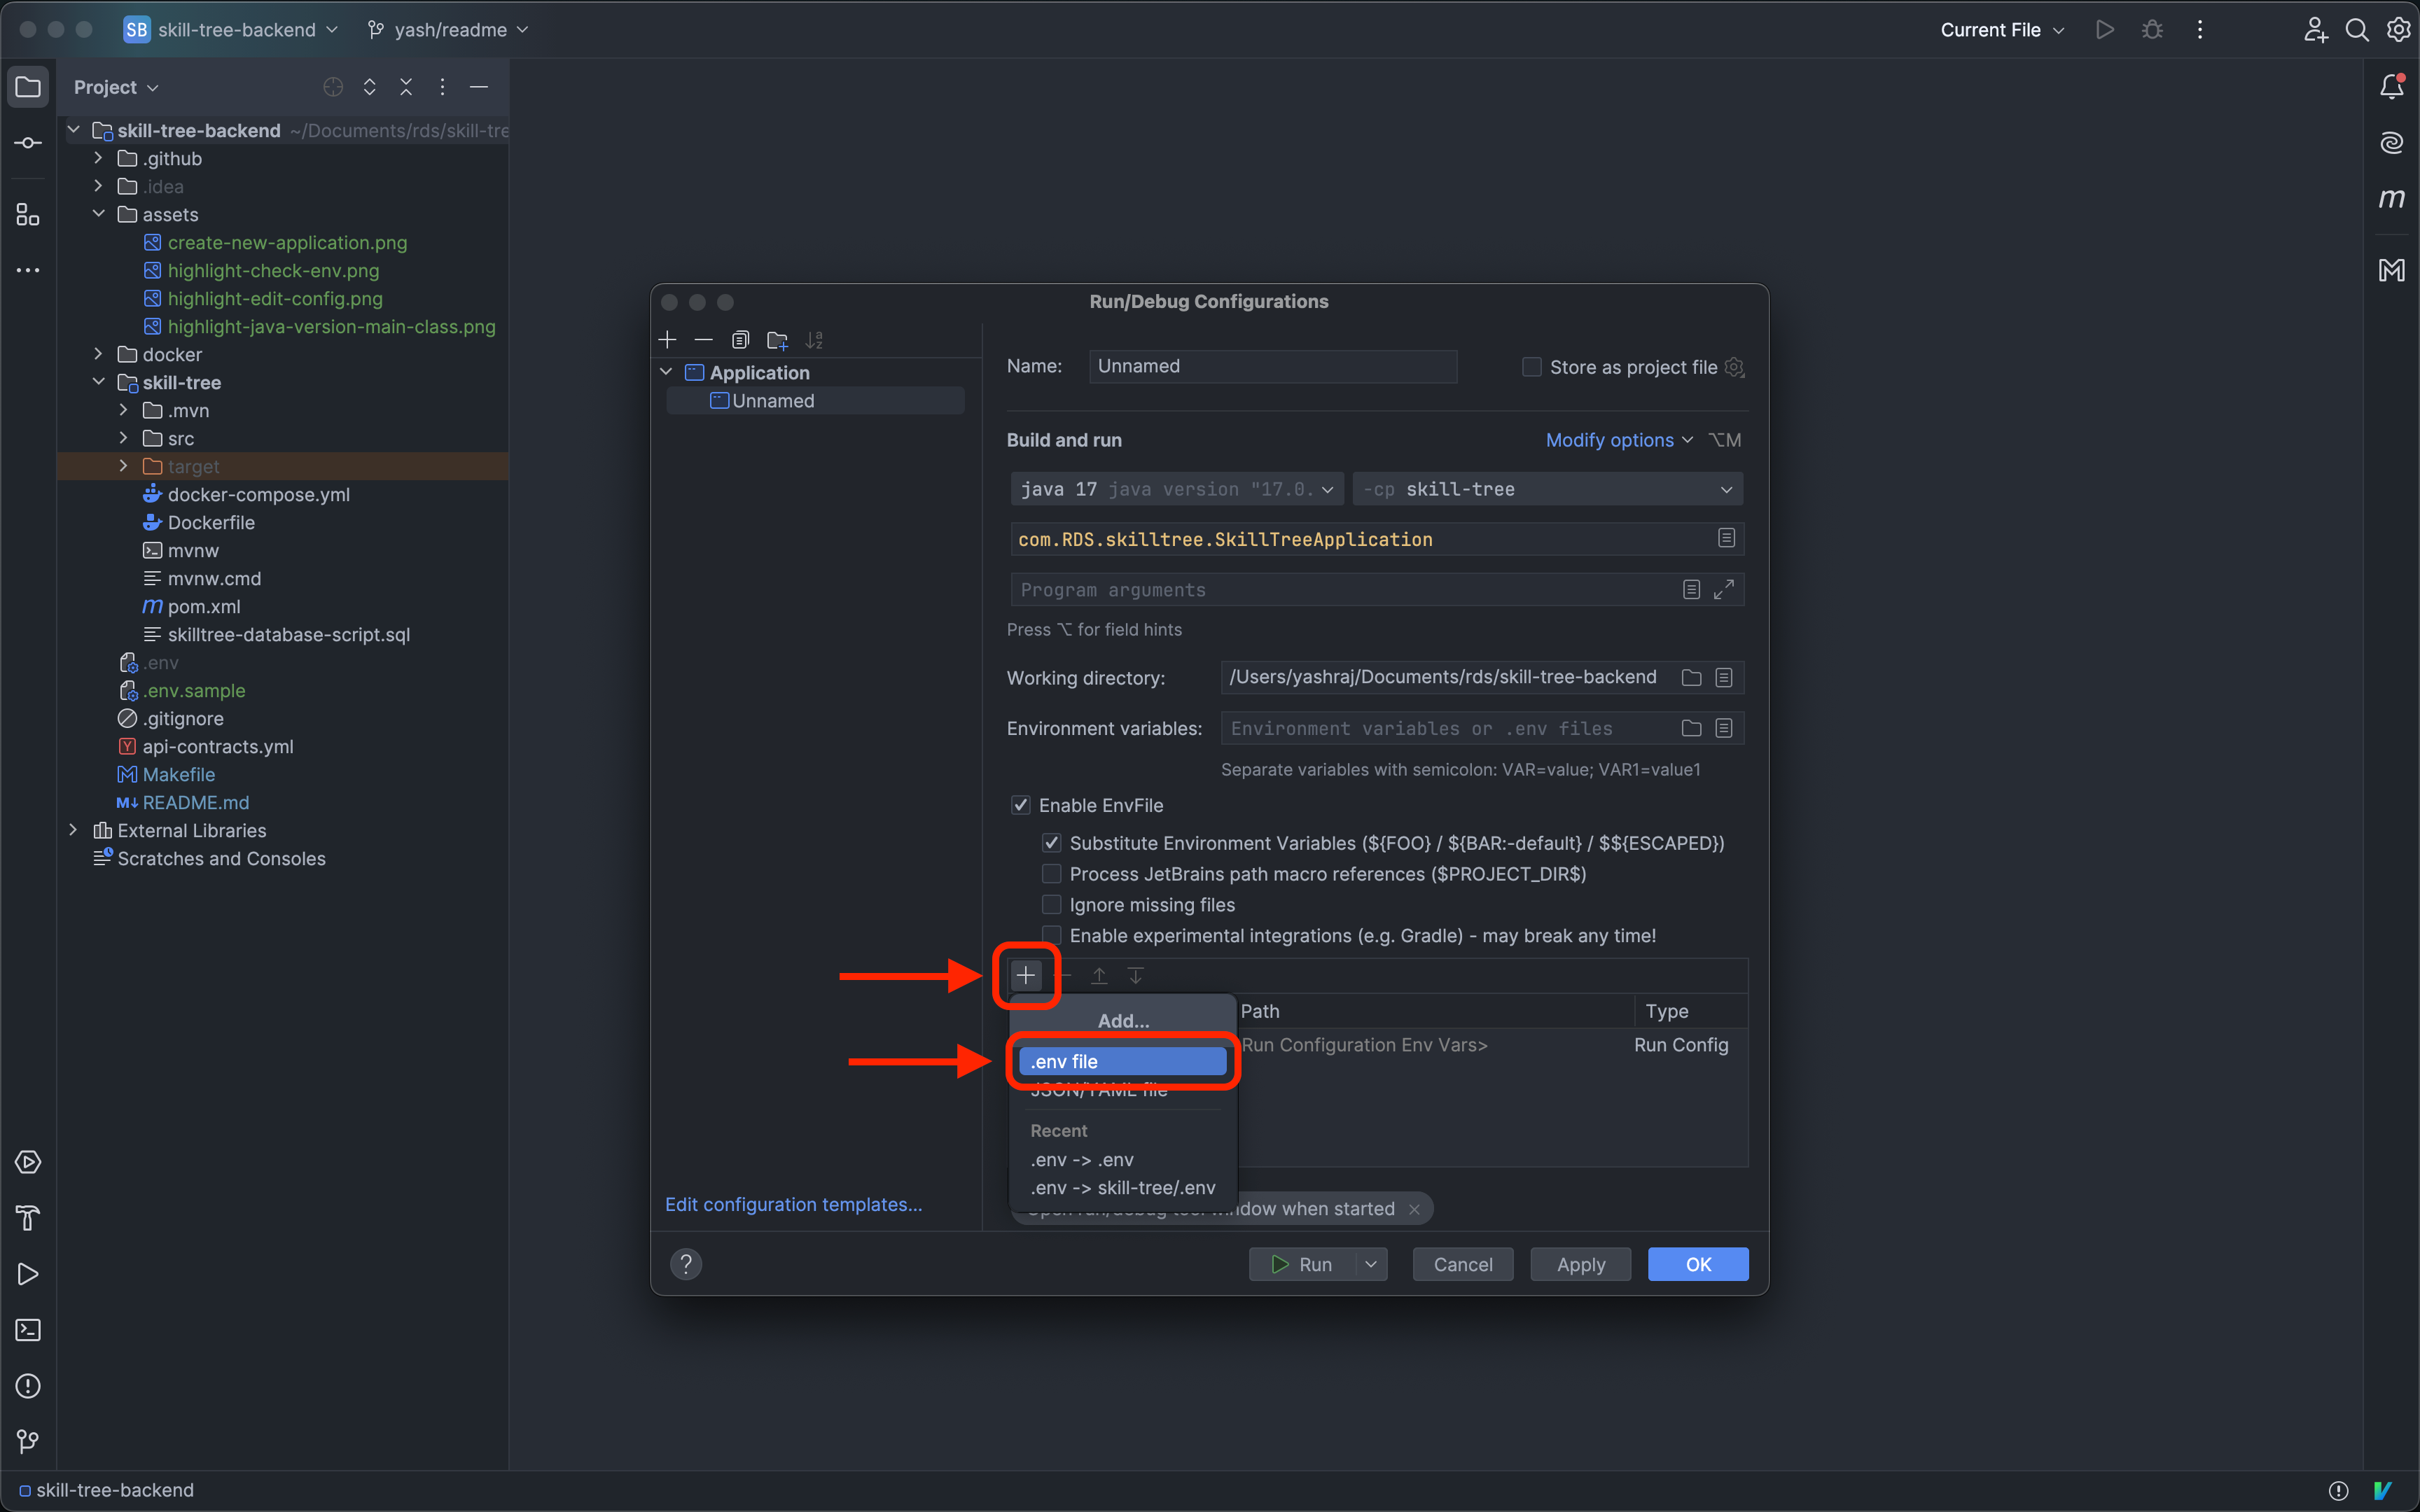Click skill-tree-backend in the status bar
Screen dimensions: 2420x1512
pyautogui.click(x=107, y=1490)
